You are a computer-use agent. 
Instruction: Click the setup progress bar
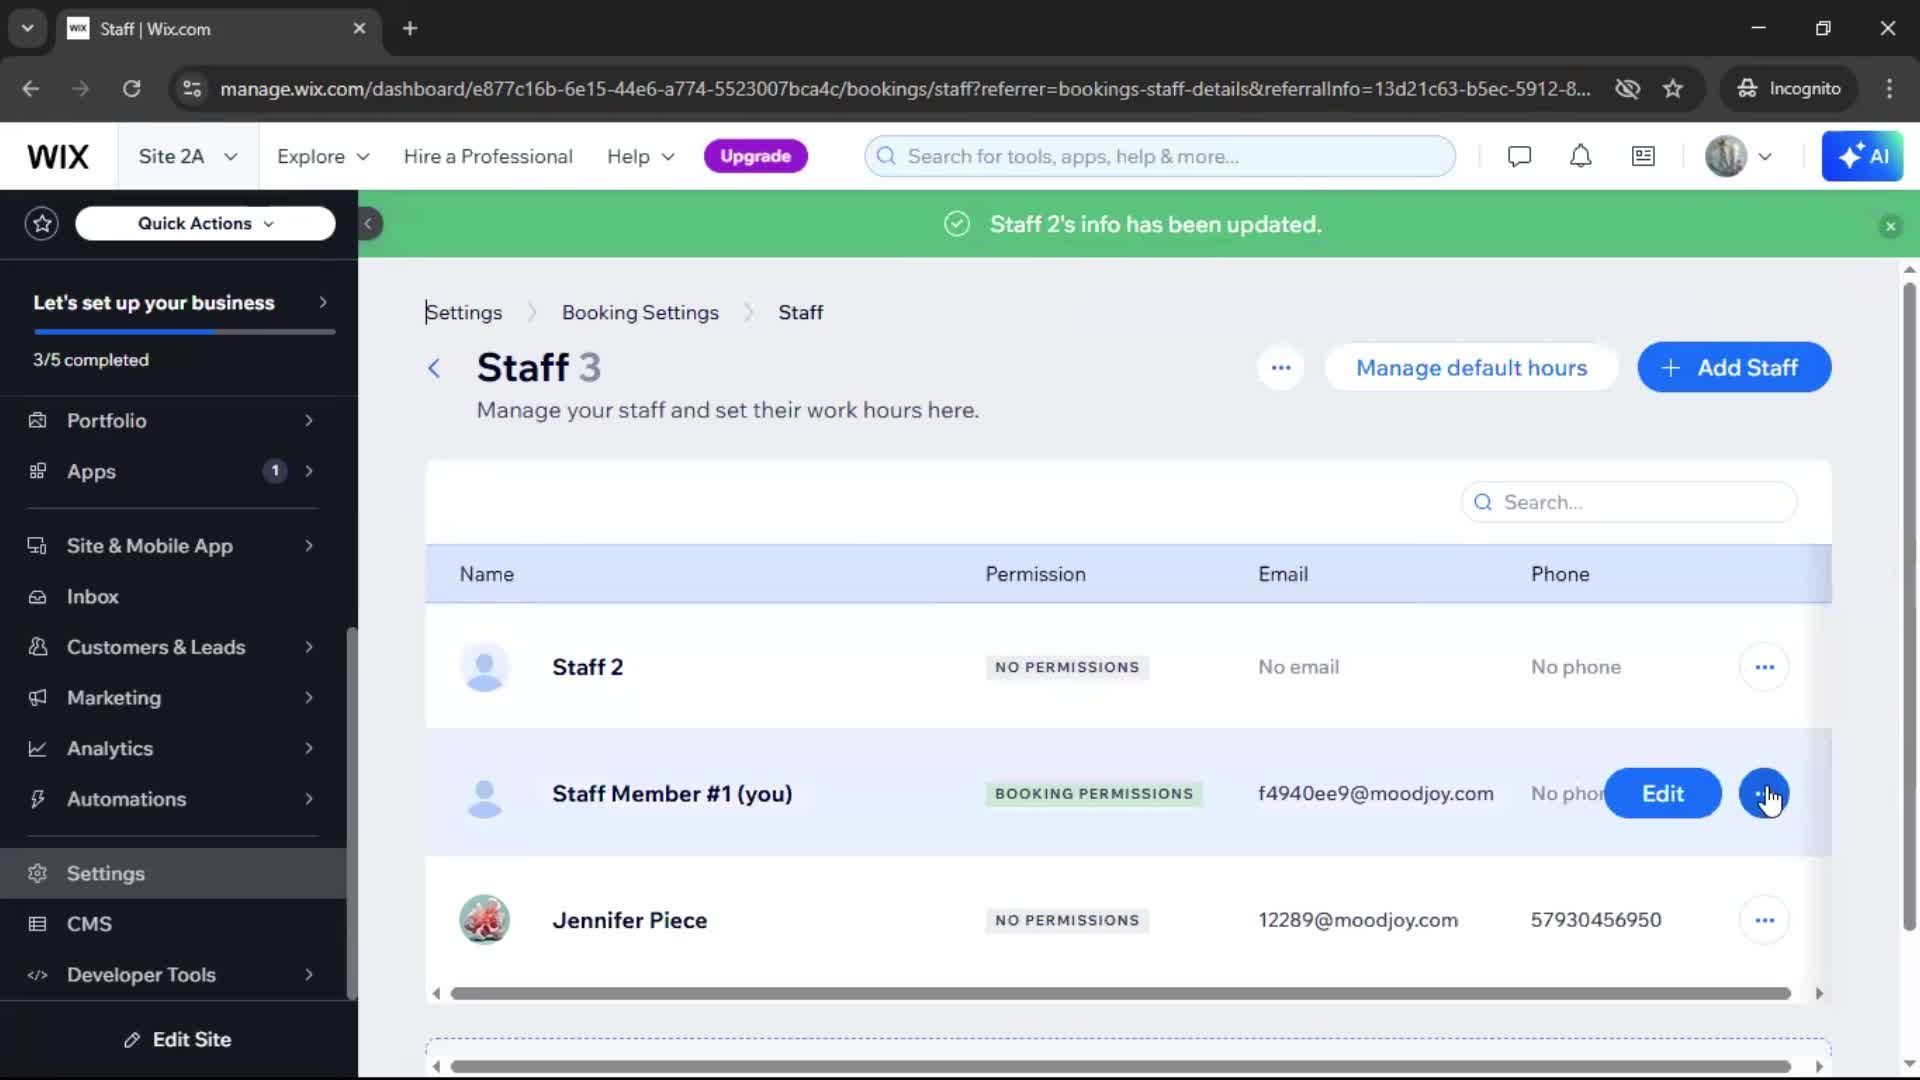[184, 331]
